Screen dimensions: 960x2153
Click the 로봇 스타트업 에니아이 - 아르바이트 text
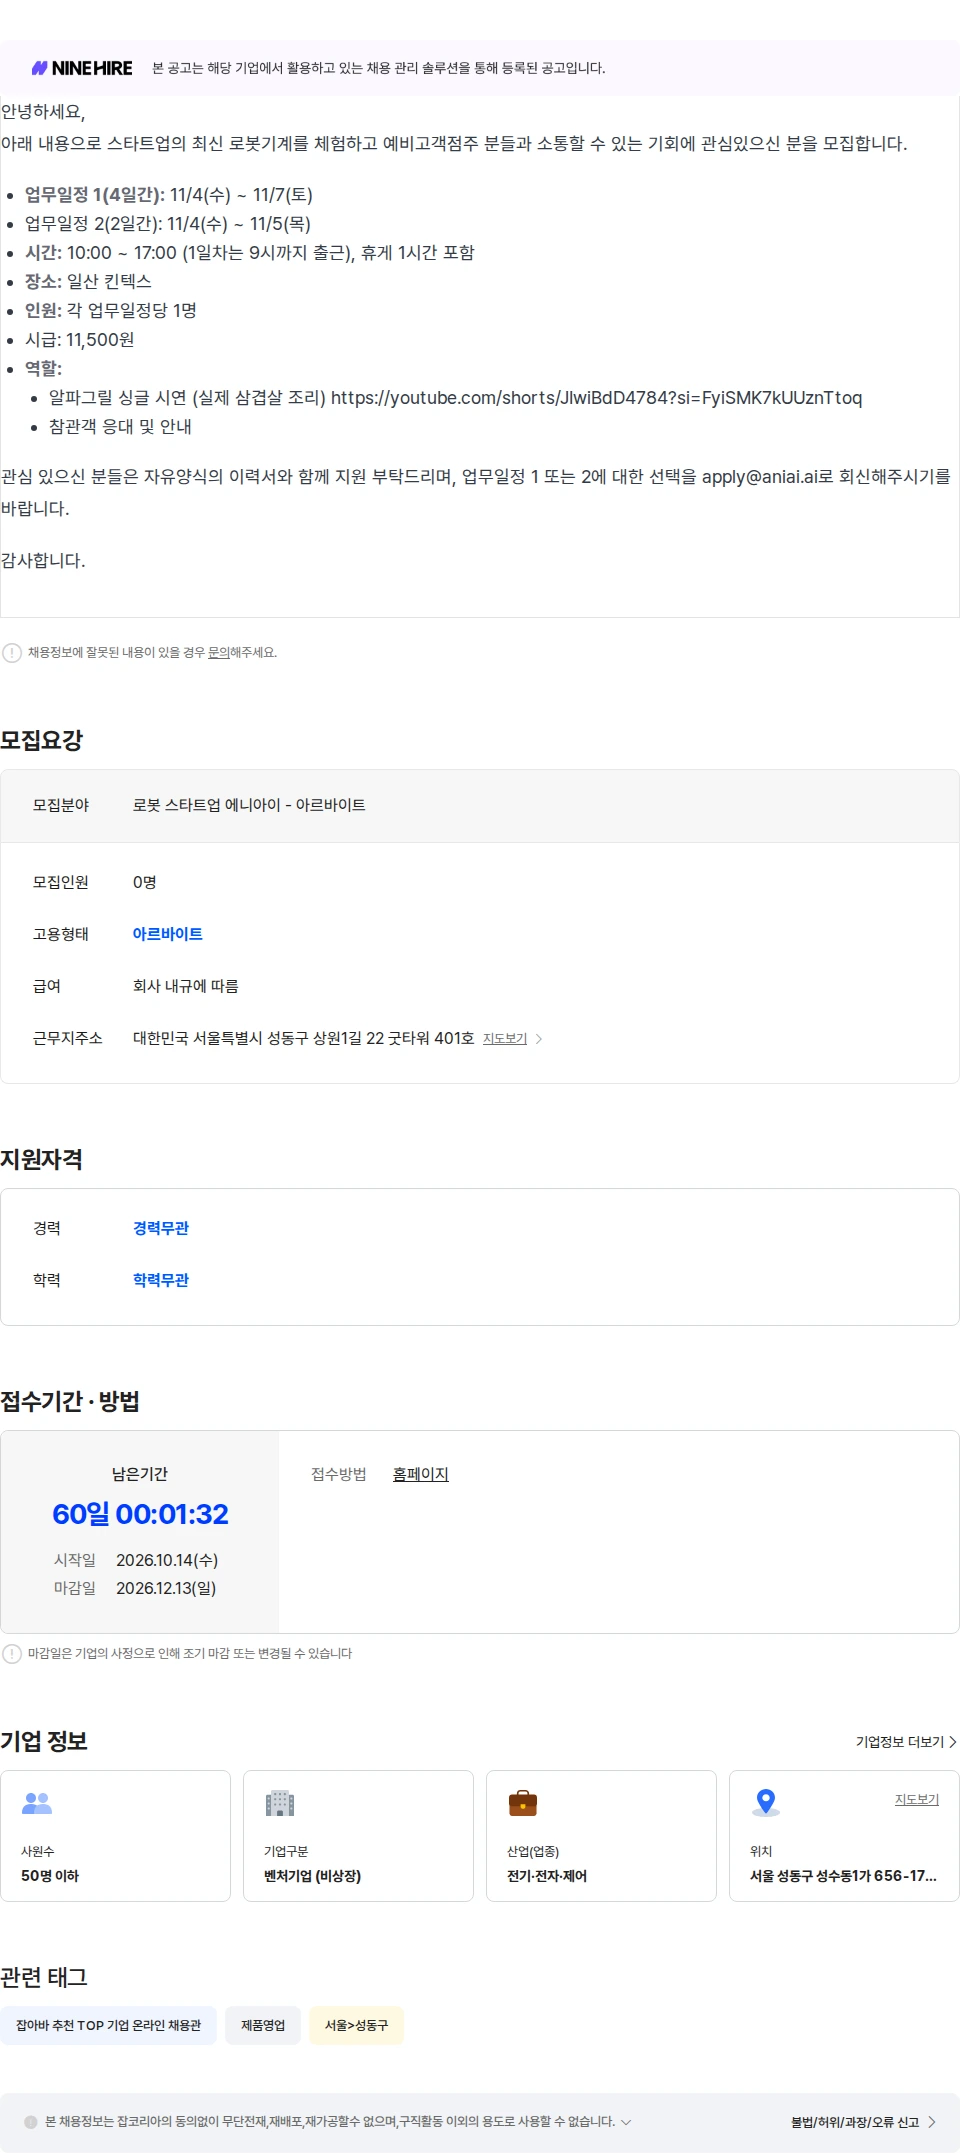pyautogui.click(x=249, y=805)
